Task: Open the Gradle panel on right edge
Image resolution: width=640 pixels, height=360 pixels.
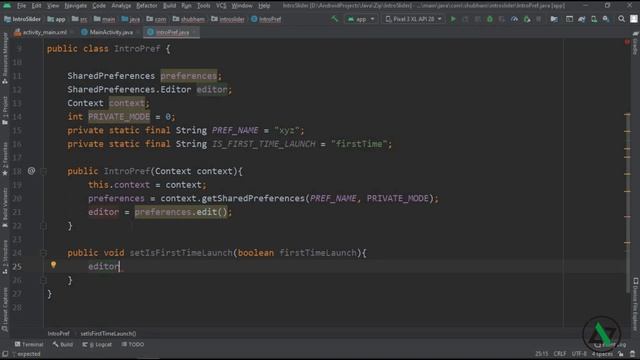Action: (635, 44)
